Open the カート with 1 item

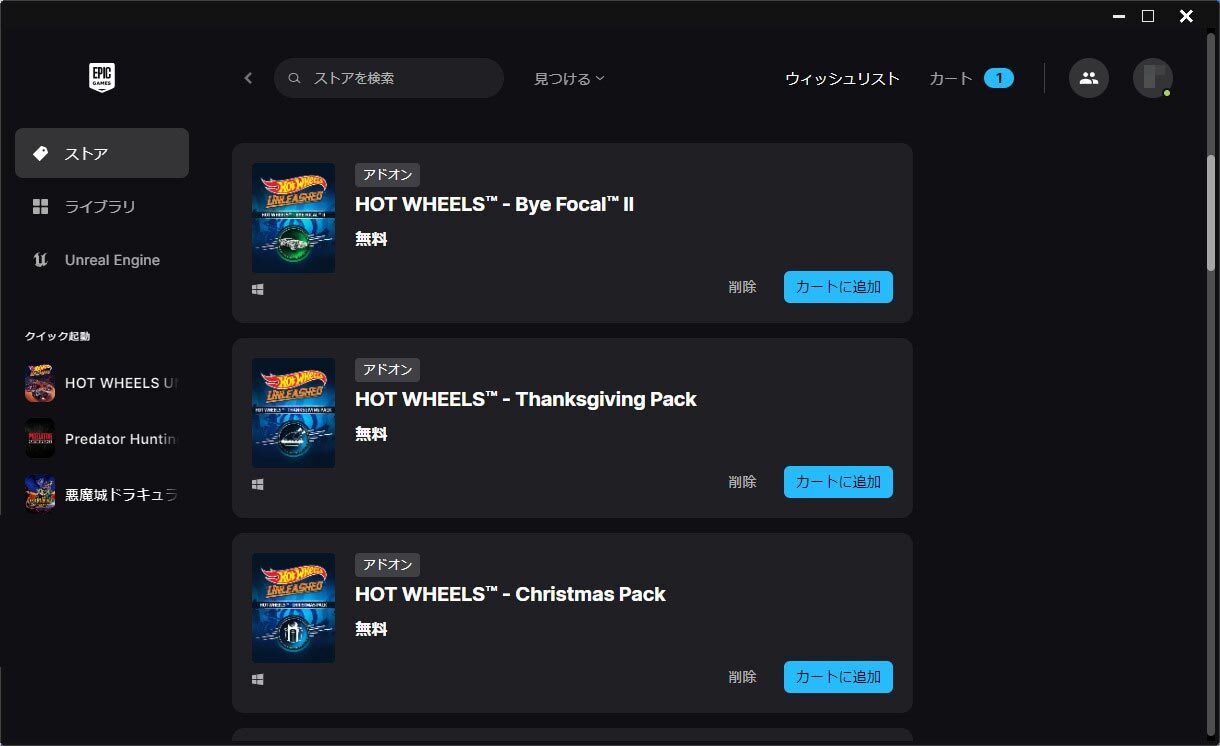click(x=971, y=78)
